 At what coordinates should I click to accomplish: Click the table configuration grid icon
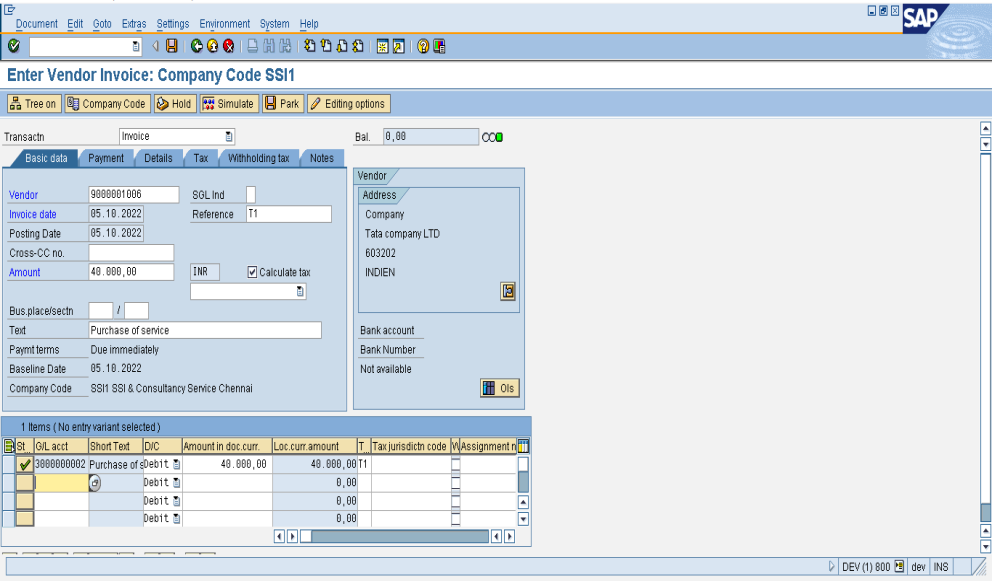[x=523, y=446]
